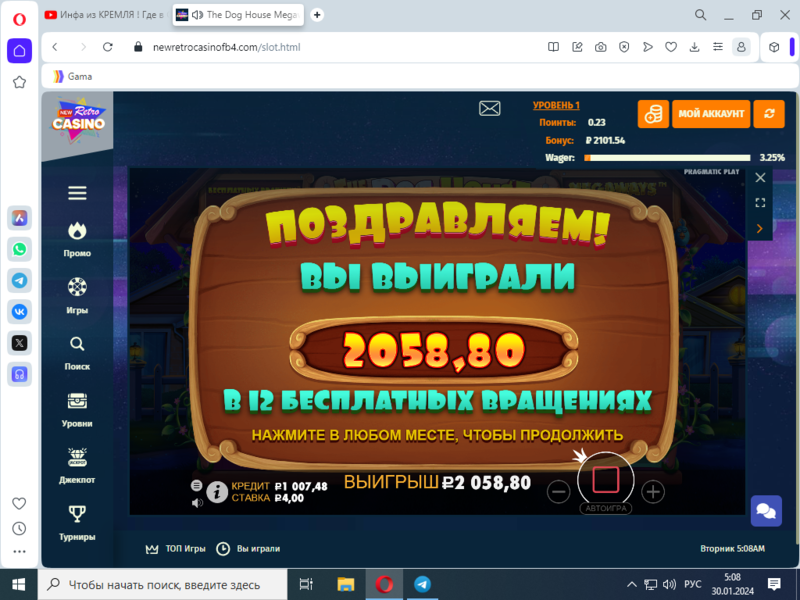Open the coins deposit icon beside Мой Аккаунт
The image size is (800, 600).
[654, 114]
